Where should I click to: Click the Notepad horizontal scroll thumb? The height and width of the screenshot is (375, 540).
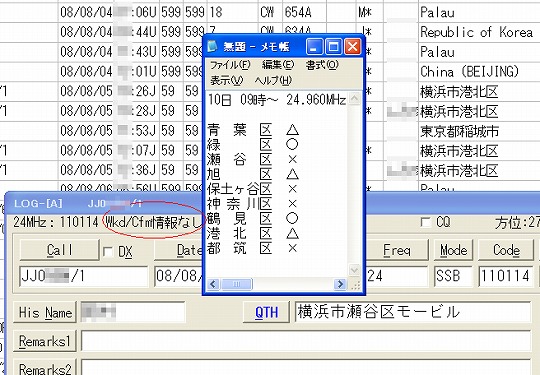point(237,284)
